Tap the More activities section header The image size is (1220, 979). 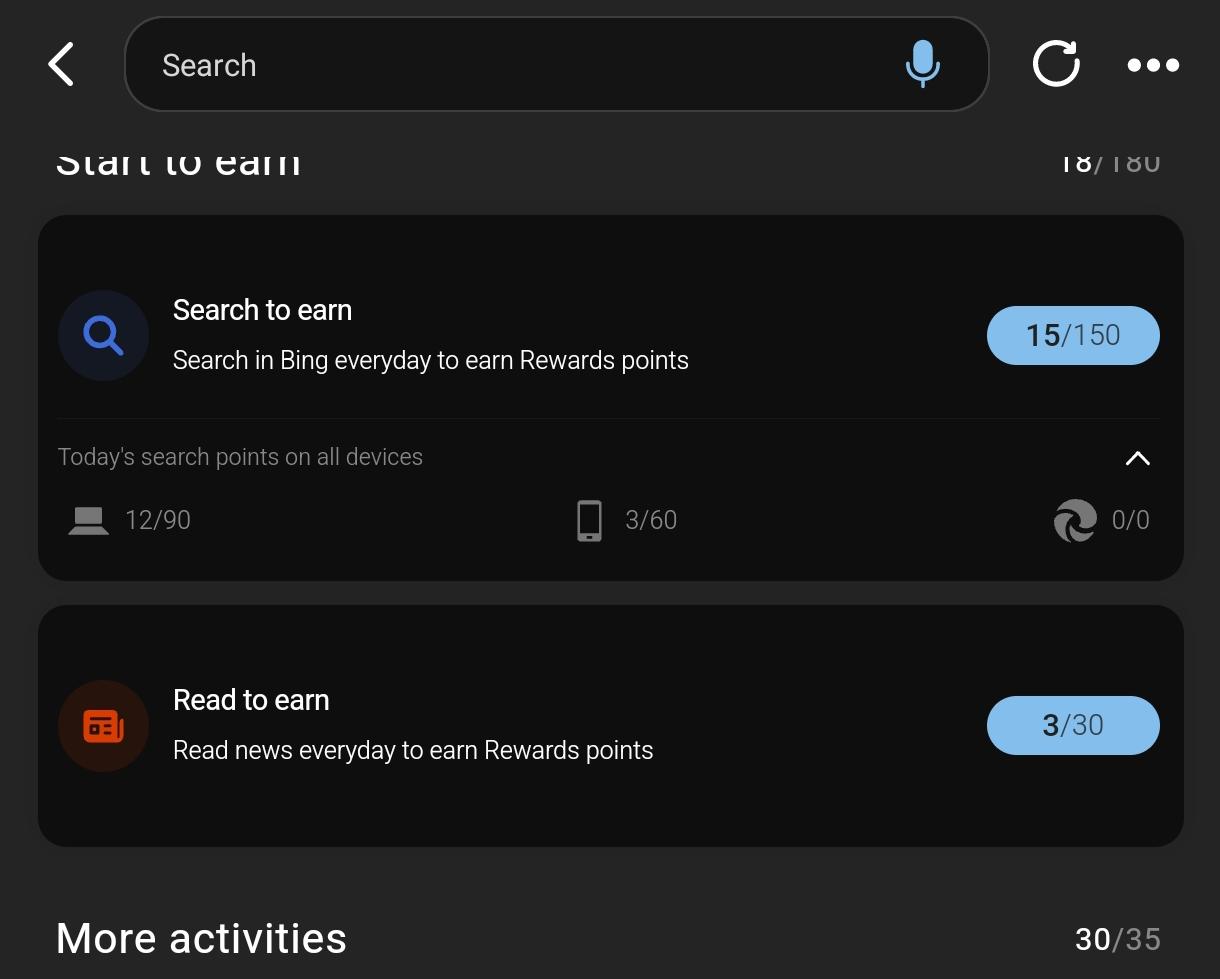(200, 938)
